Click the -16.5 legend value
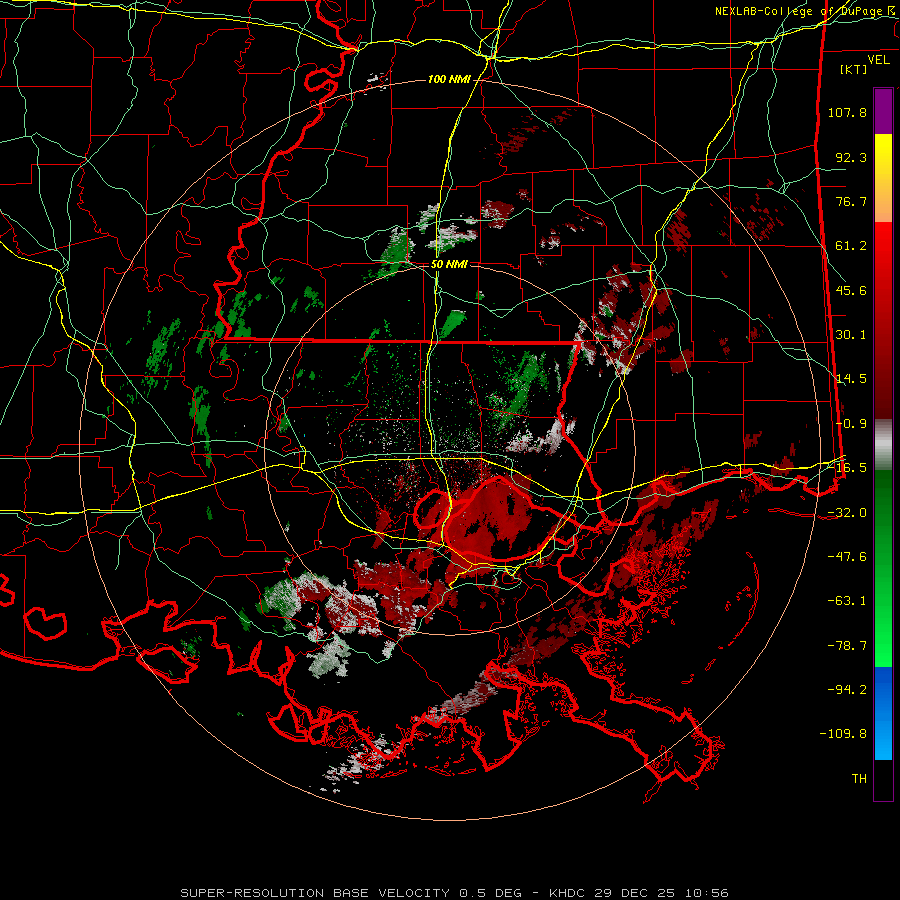Image resolution: width=900 pixels, height=900 pixels. [847, 468]
